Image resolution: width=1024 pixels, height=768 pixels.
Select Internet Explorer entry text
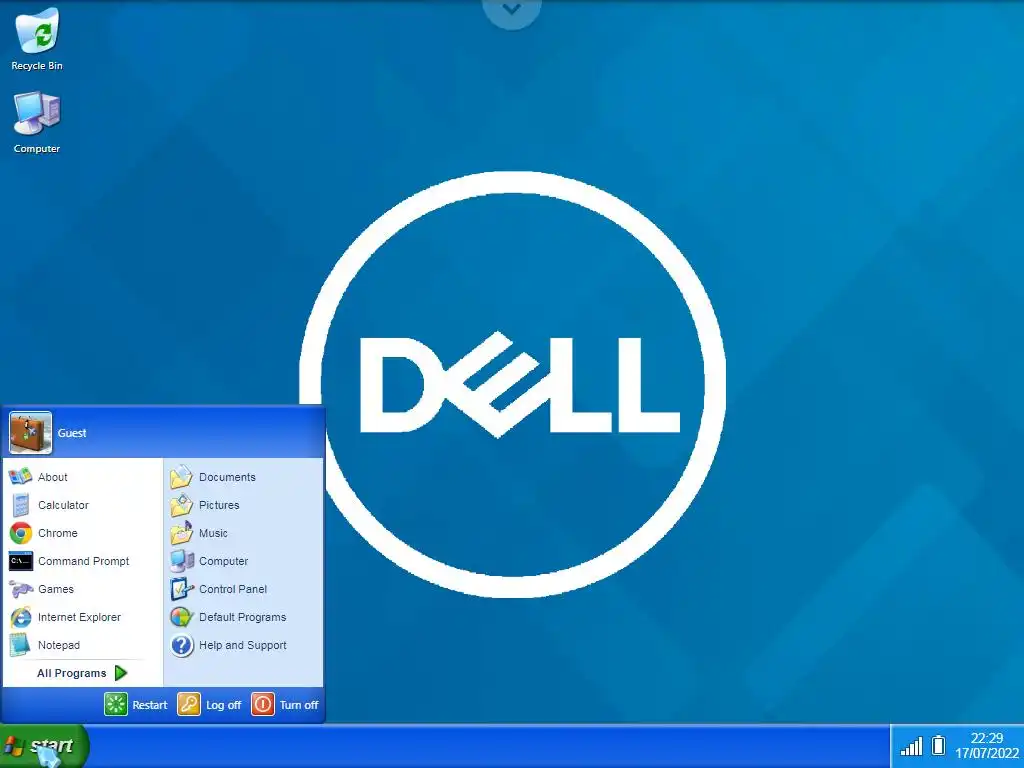[x=79, y=618]
